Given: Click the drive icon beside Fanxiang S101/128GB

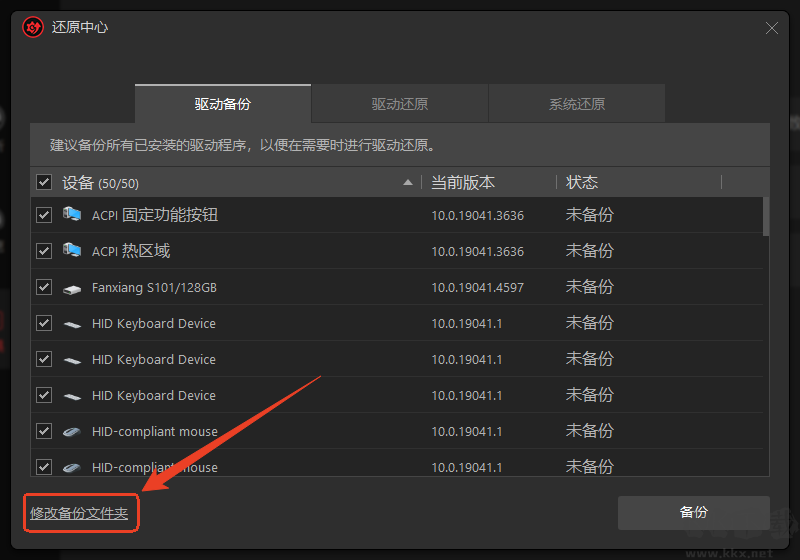Looking at the screenshot, I should pyautogui.click(x=72, y=289).
